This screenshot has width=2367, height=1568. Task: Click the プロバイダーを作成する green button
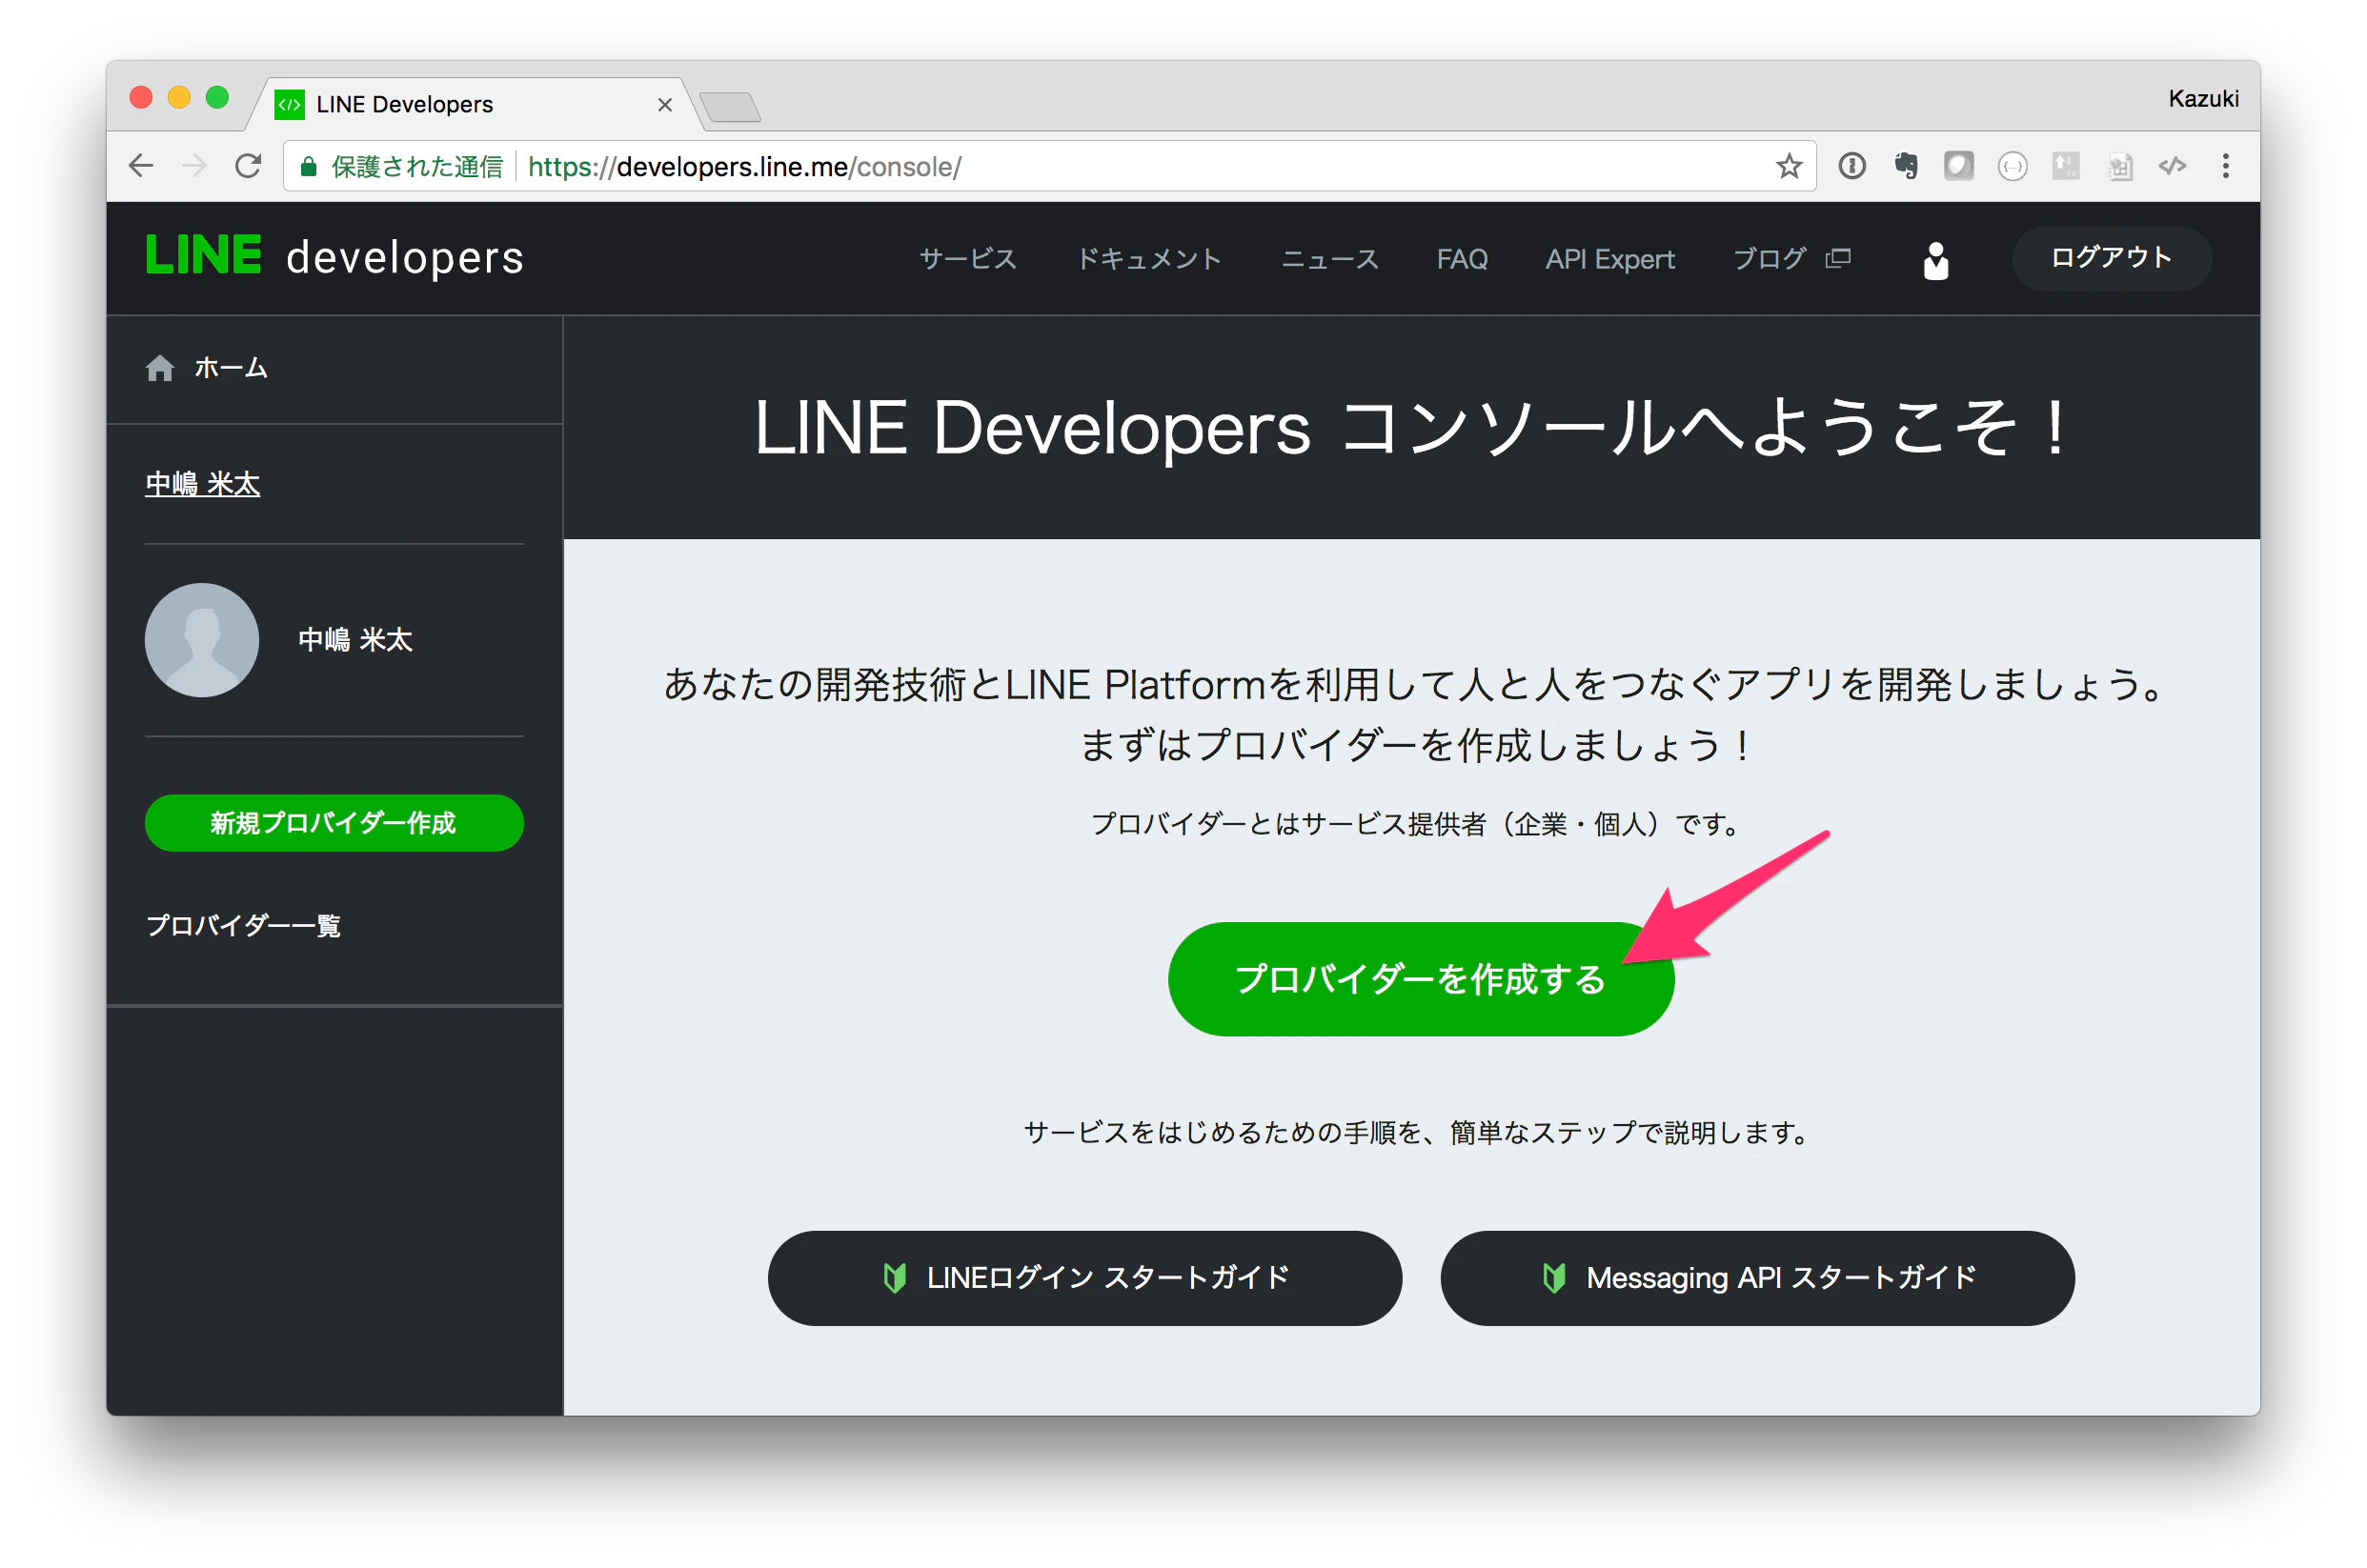click(x=1420, y=979)
